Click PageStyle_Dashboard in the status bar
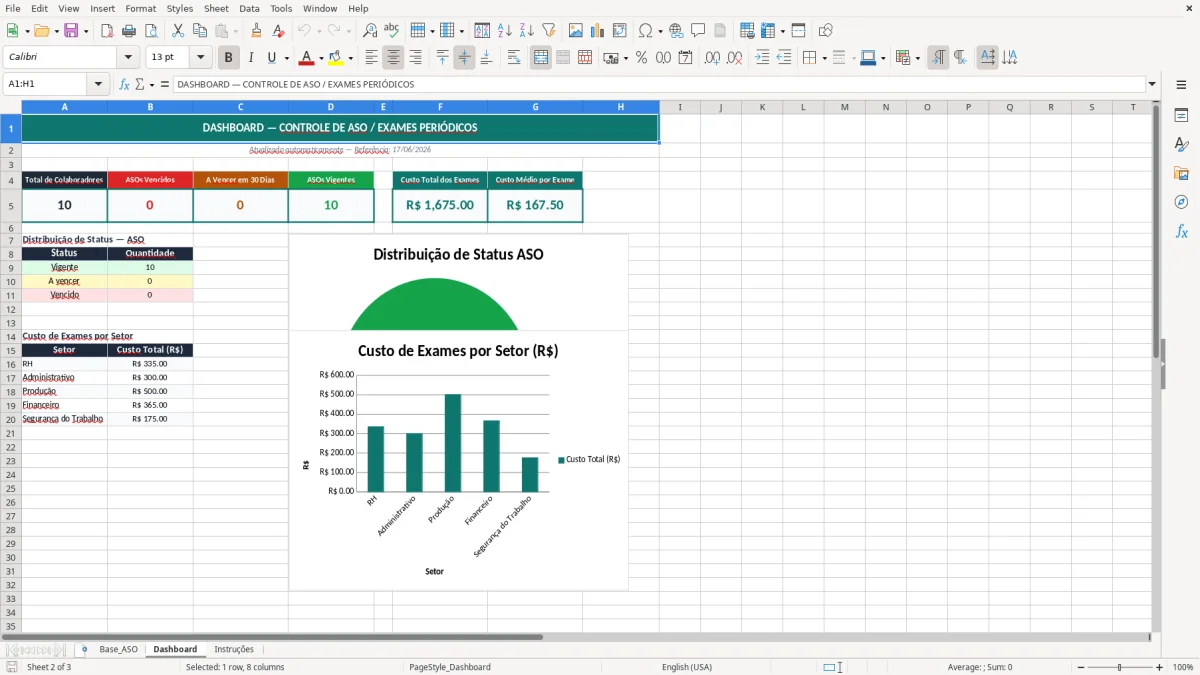This screenshot has width=1200, height=675. [x=450, y=667]
